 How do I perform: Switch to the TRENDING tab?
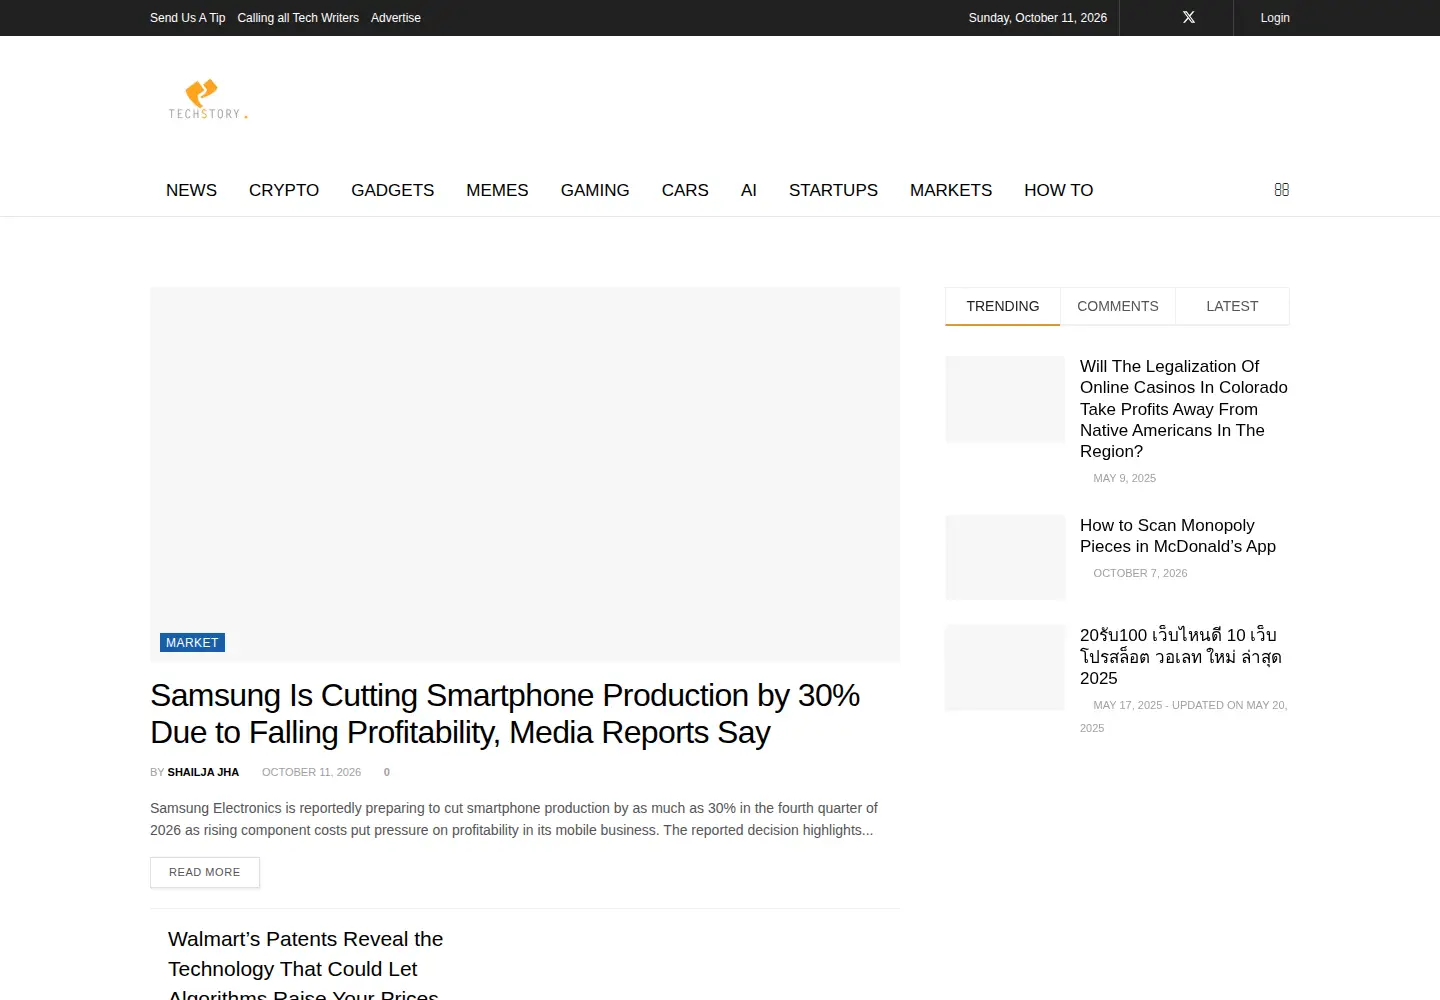click(x=1003, y=306)
